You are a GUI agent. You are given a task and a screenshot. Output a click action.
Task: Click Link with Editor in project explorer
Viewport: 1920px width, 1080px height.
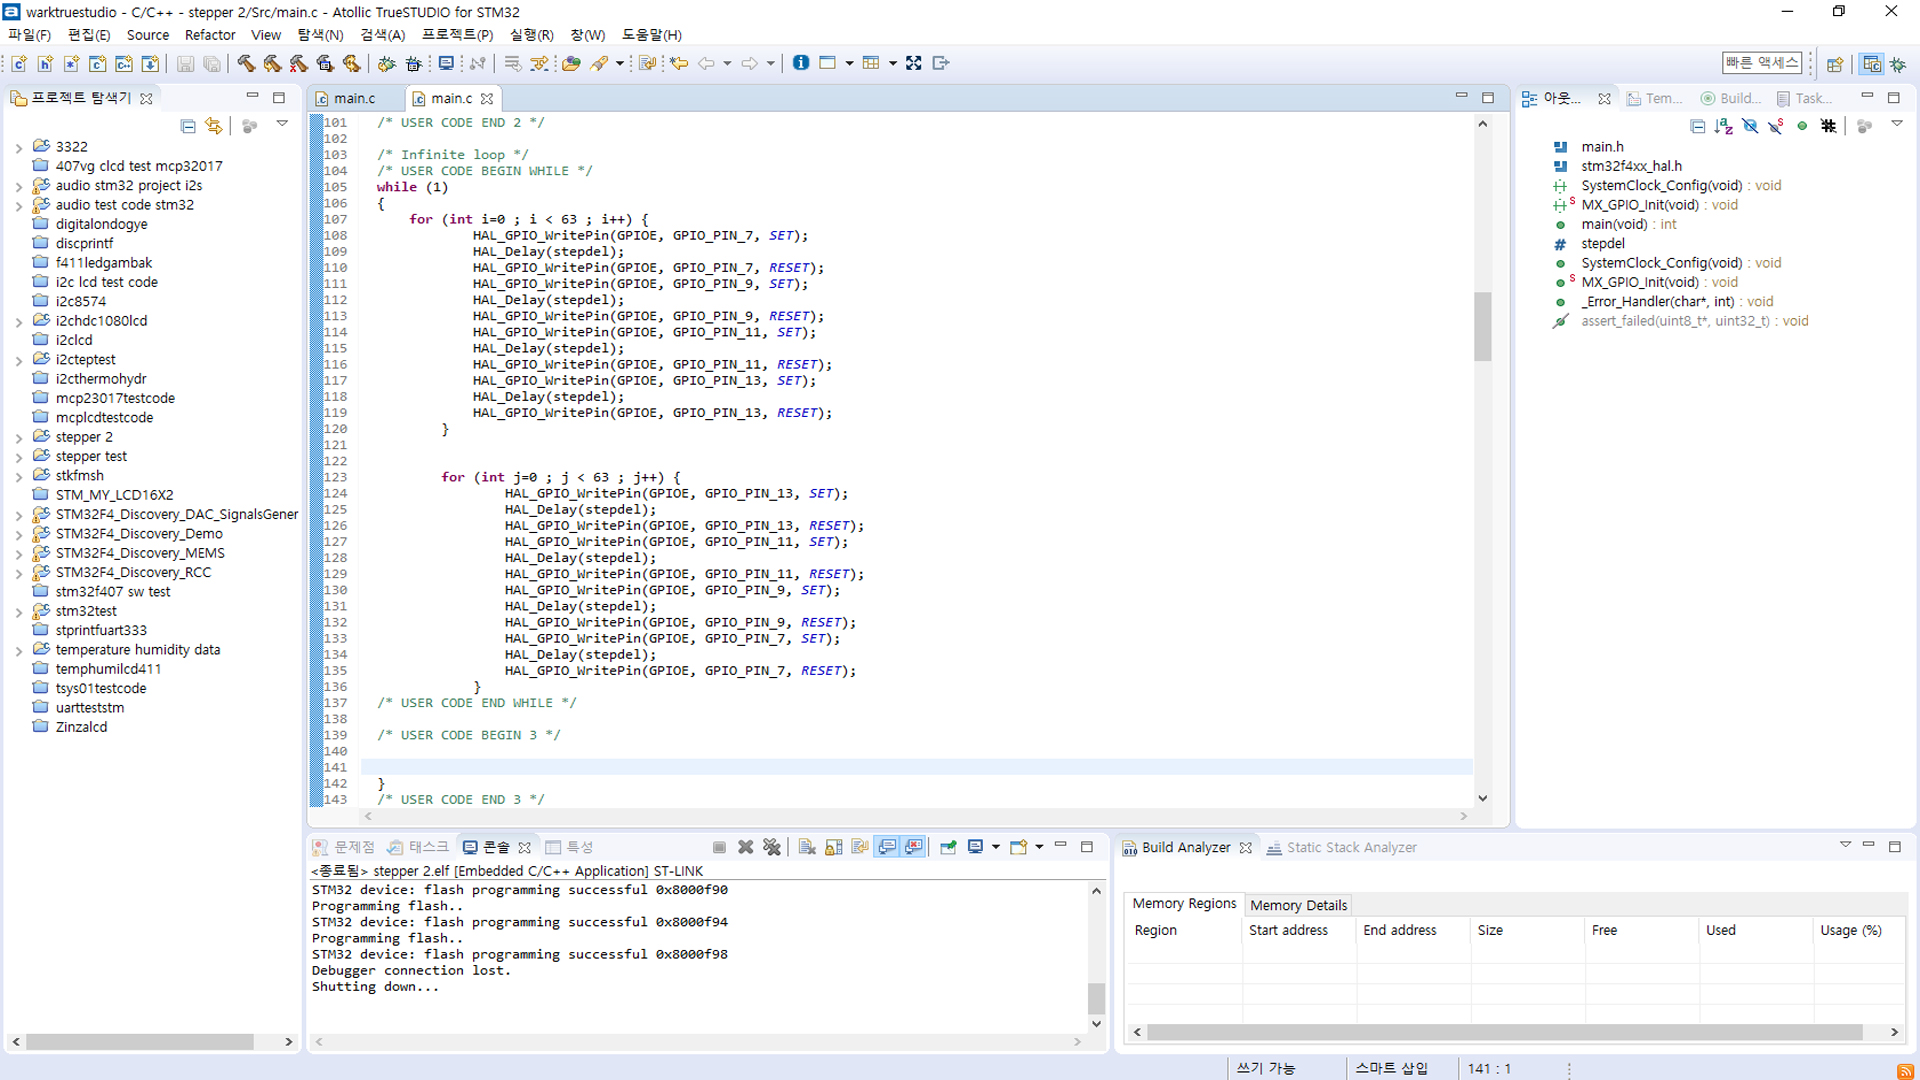pyautogui.click(x=213, y=126)
